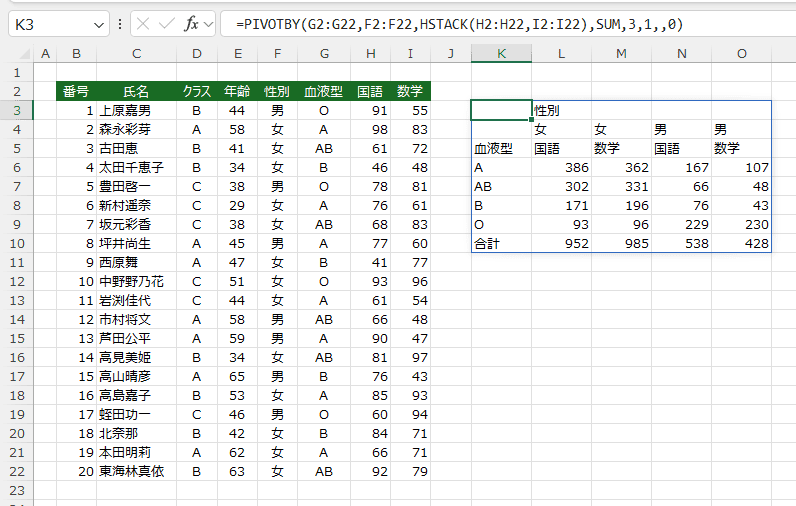This screenshot has height=506, width=796.
Task: Click the cell with name 高見美姫
Action: point(137,357)
